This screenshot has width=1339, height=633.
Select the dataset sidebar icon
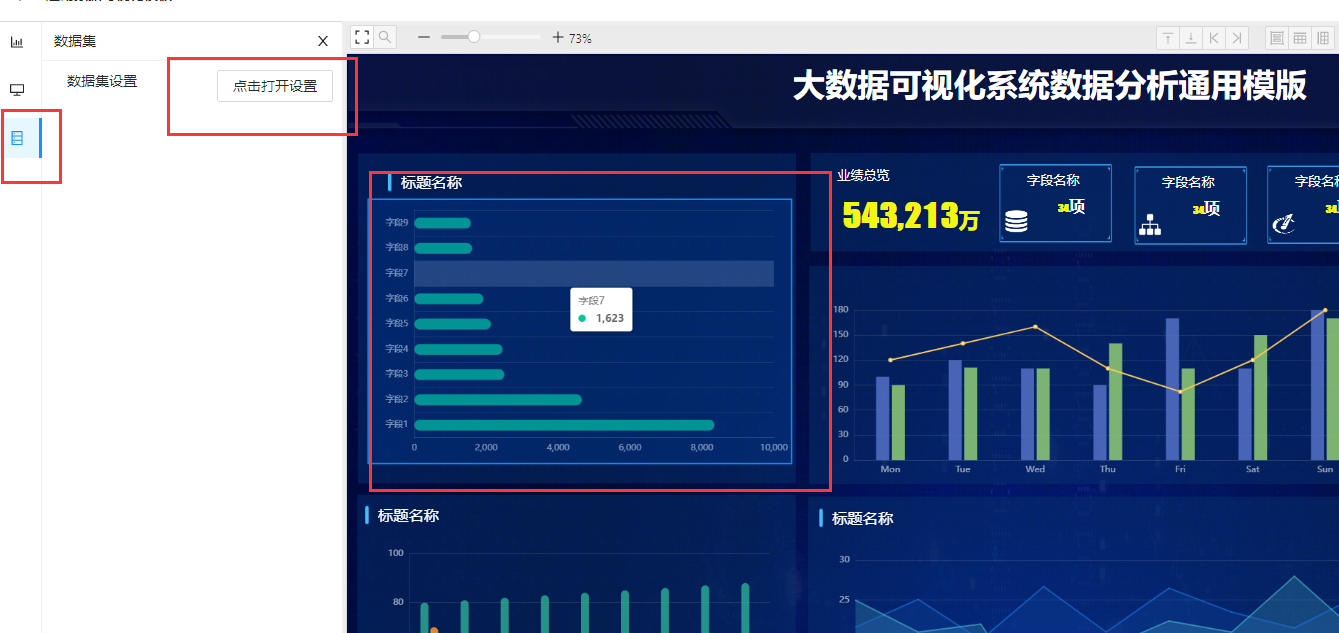(x=17, y=138)
